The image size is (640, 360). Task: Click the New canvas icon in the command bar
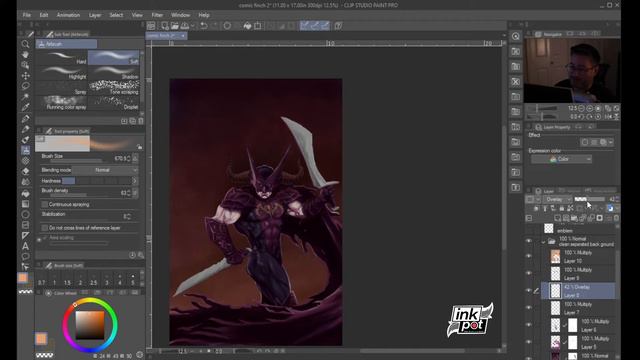coord(165,26)
